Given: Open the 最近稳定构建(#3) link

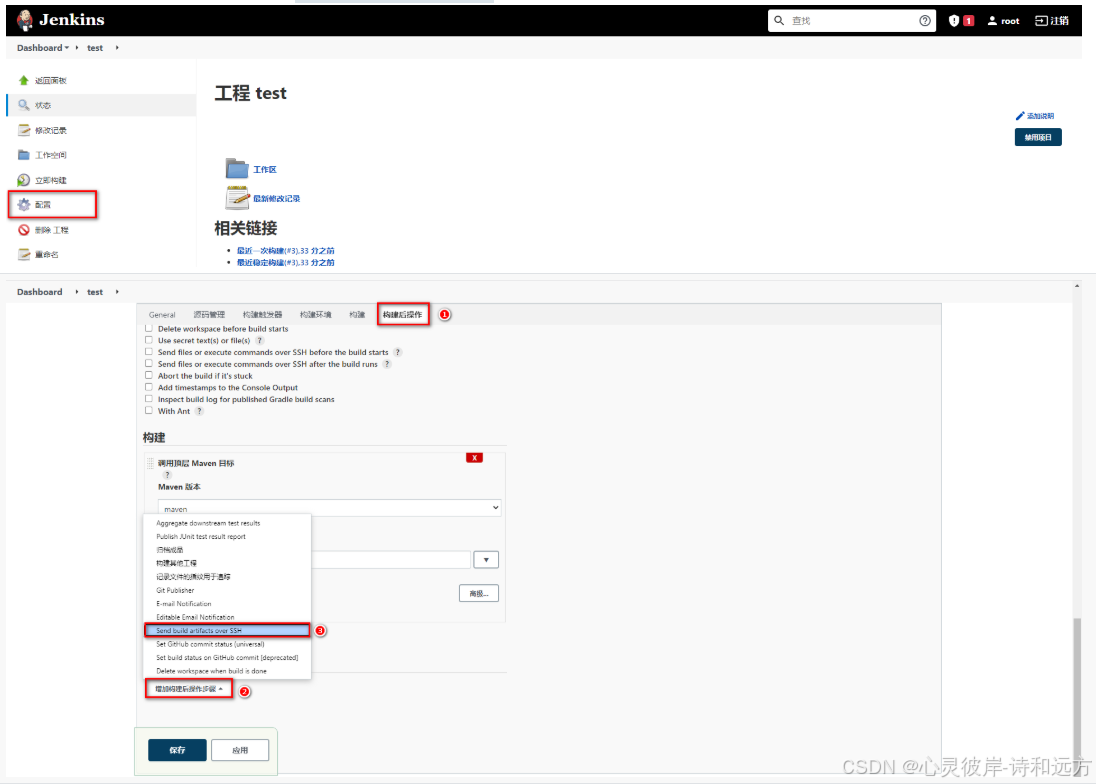Looking at the screenshot, I should pyautogui.click(x=285, y=263).
